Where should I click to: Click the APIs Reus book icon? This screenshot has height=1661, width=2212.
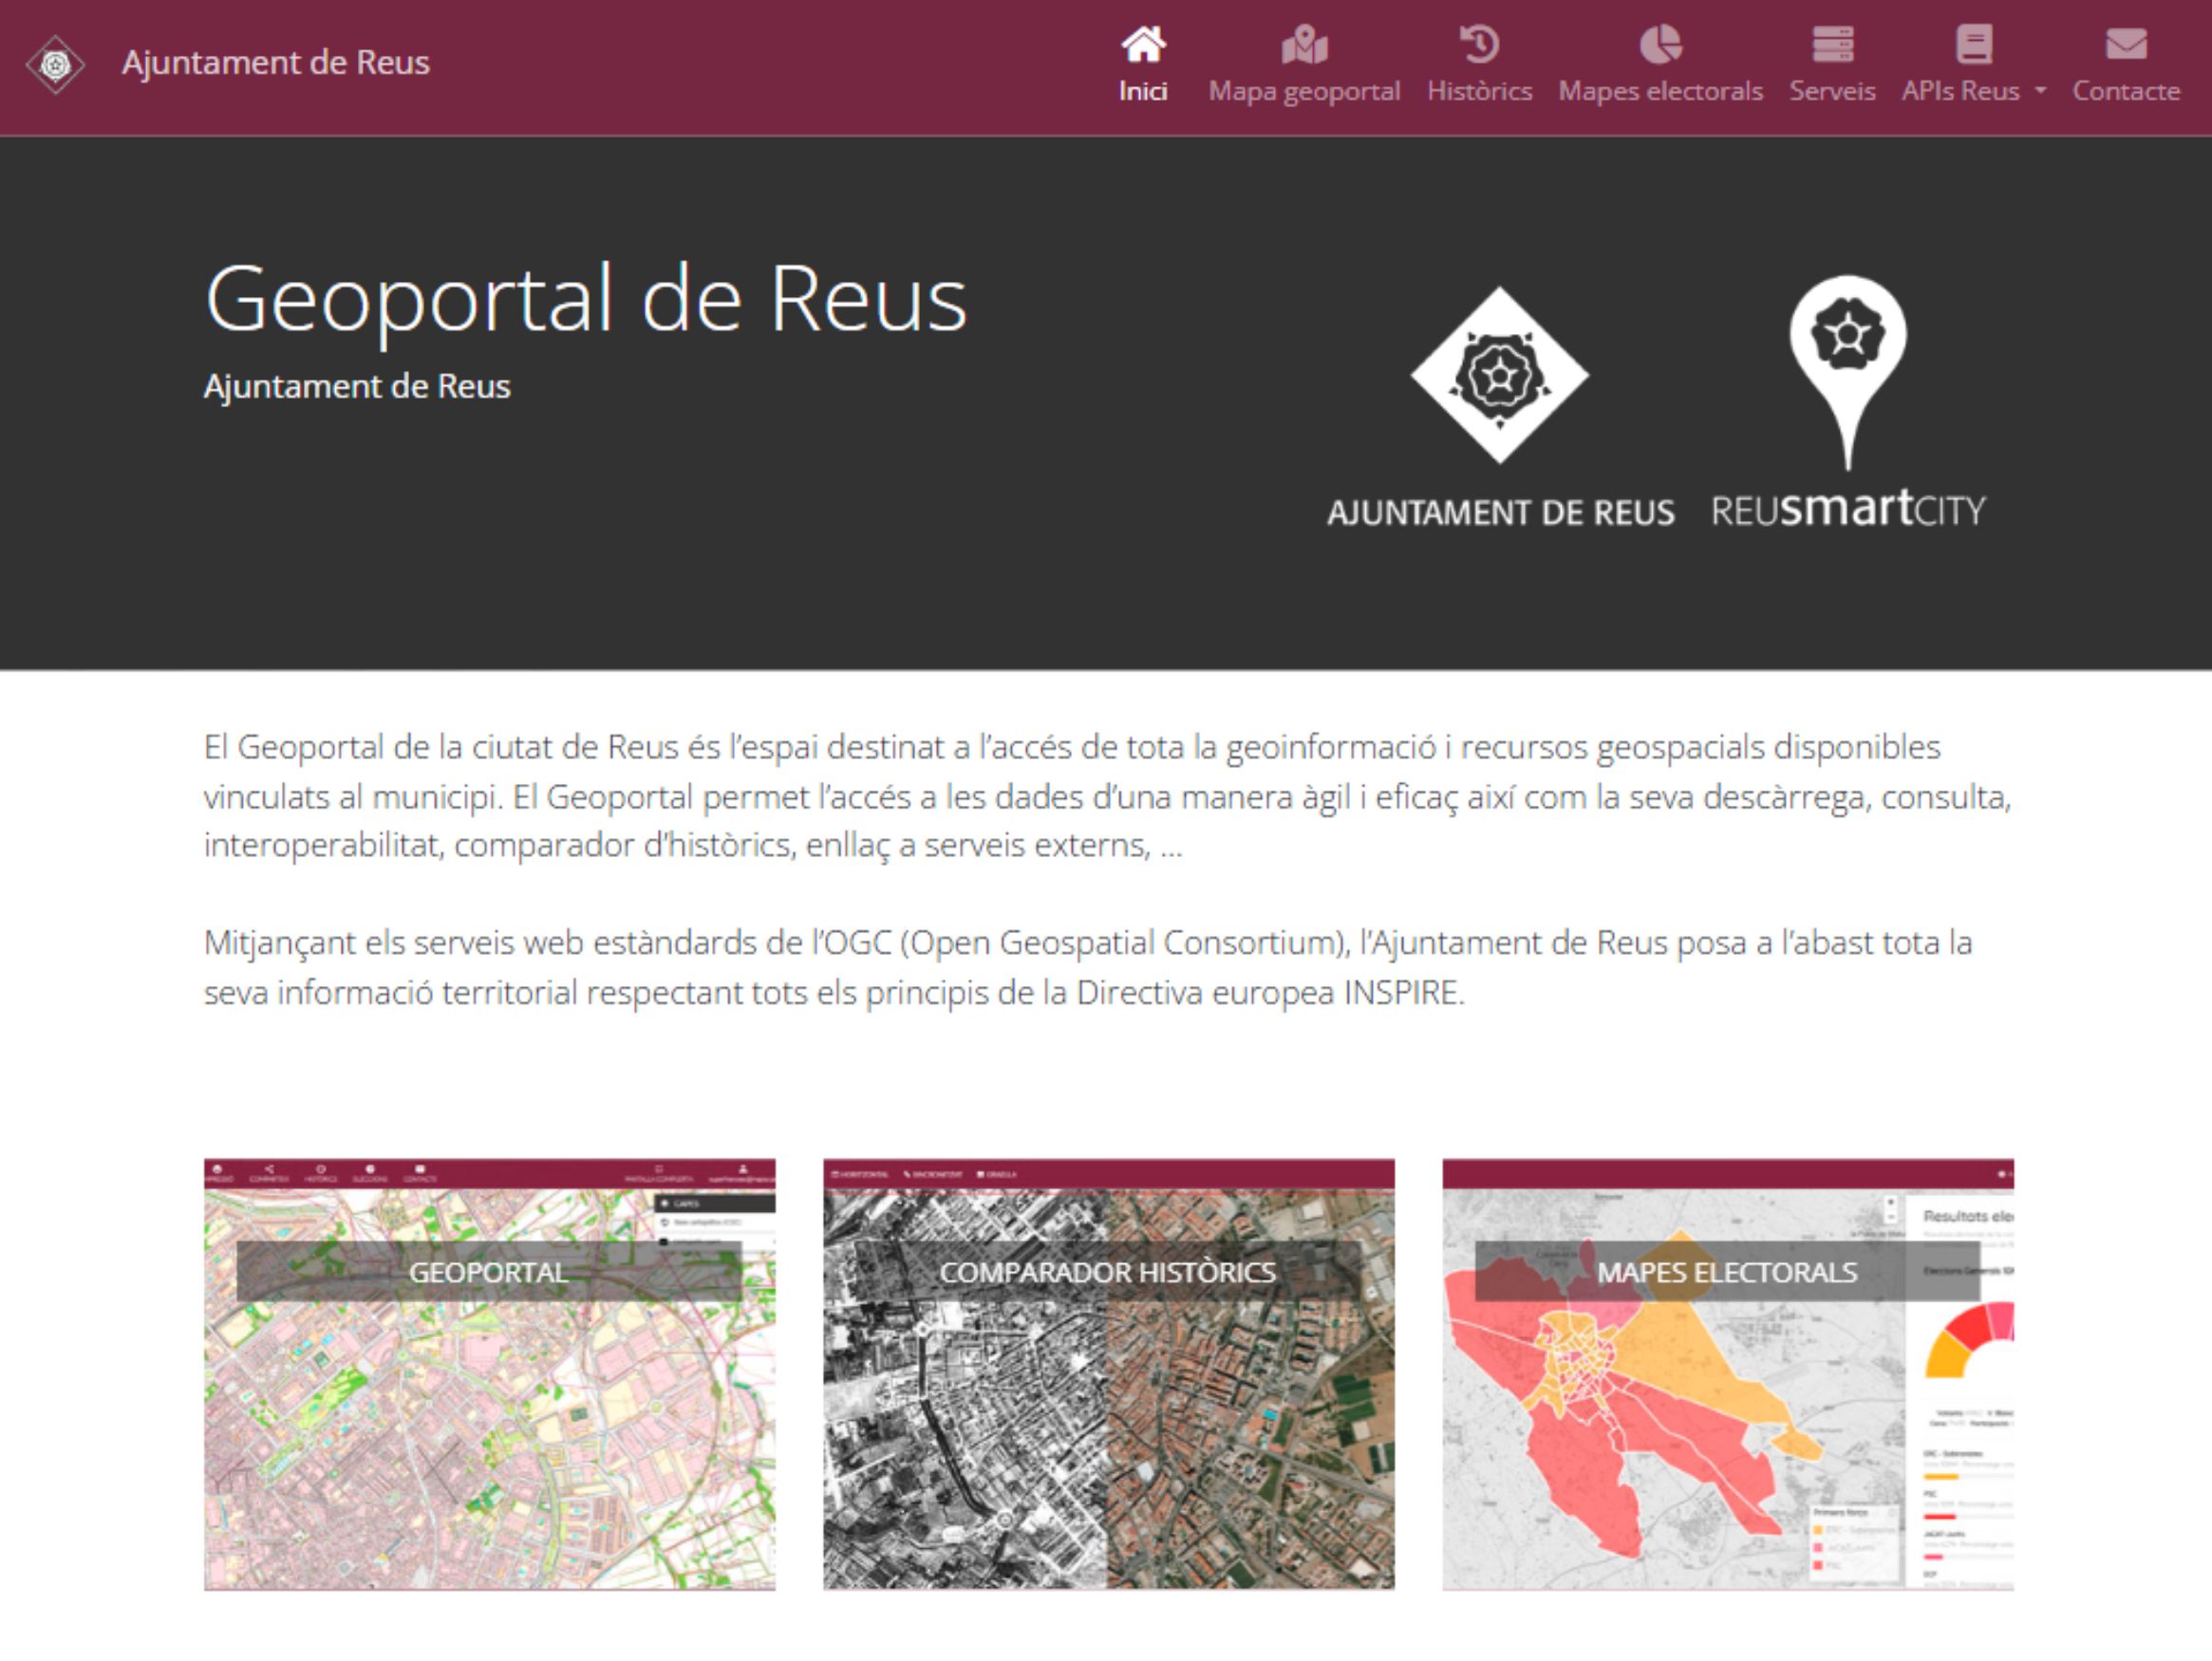[1973, 45]
